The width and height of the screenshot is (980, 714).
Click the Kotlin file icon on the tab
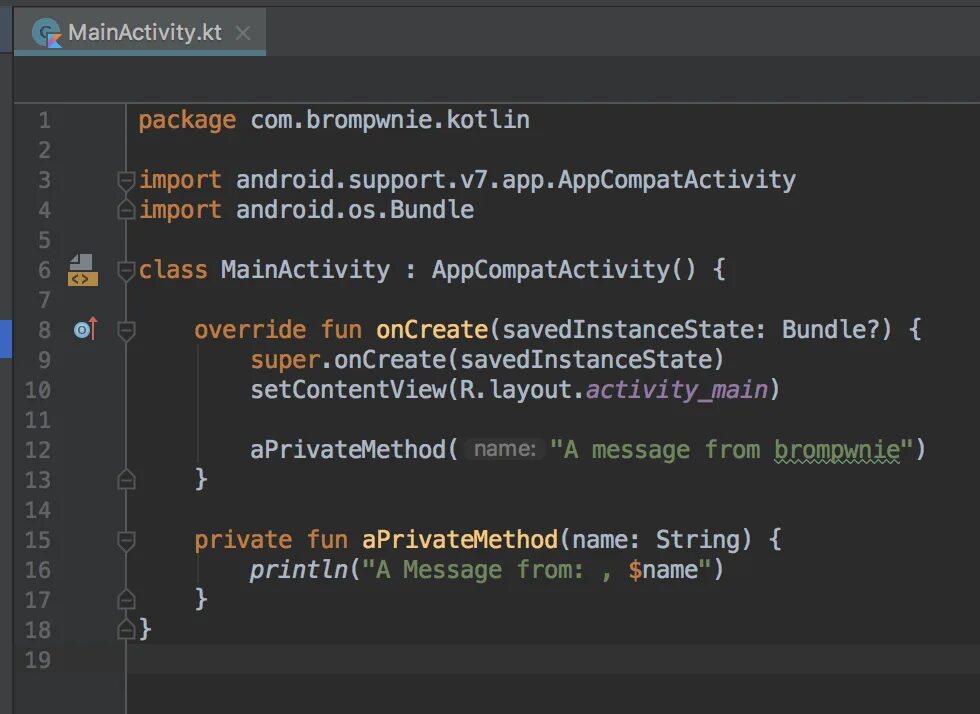point(46,33)
